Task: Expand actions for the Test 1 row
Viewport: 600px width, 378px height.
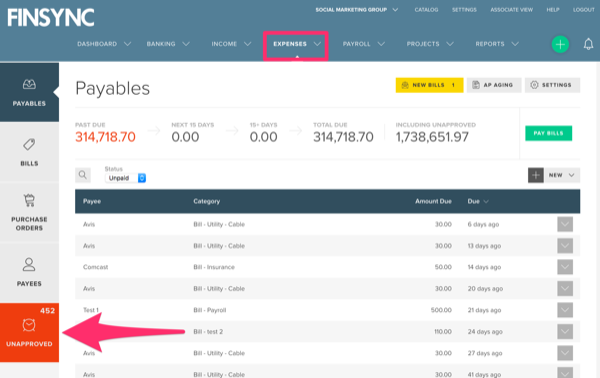Action: click(565, 310)
